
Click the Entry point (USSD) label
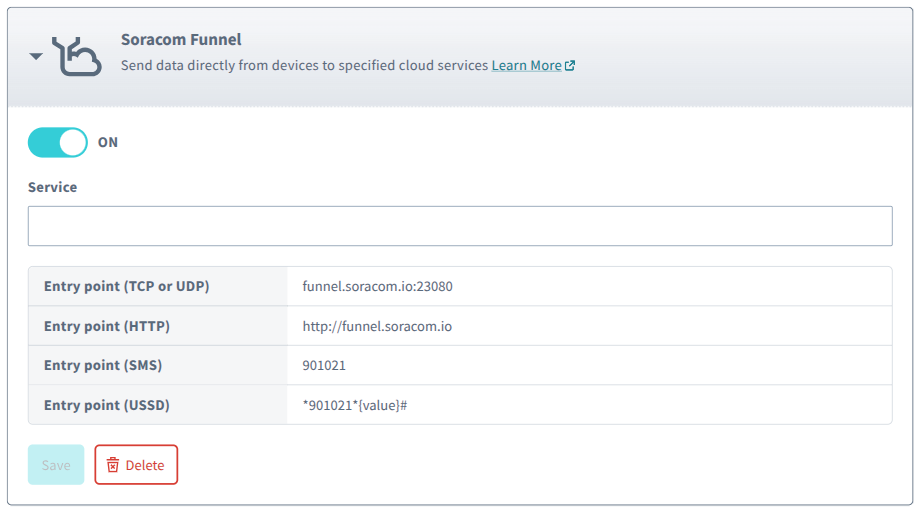(107, 405)
